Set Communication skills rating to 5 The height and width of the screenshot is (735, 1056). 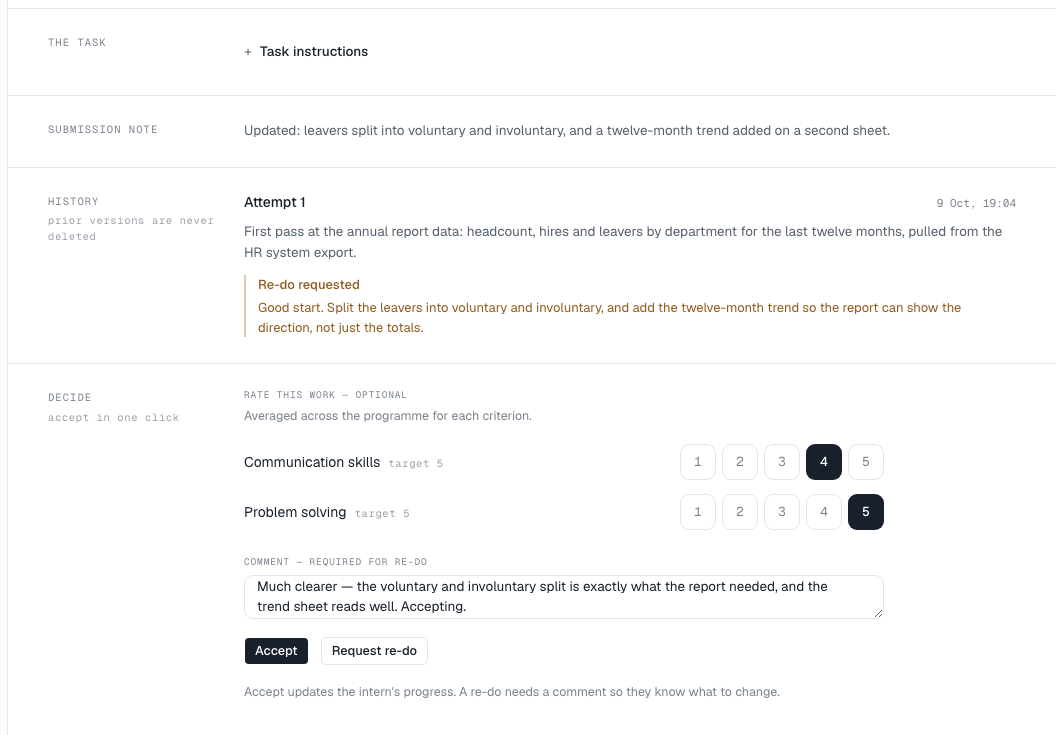[865, 462]
